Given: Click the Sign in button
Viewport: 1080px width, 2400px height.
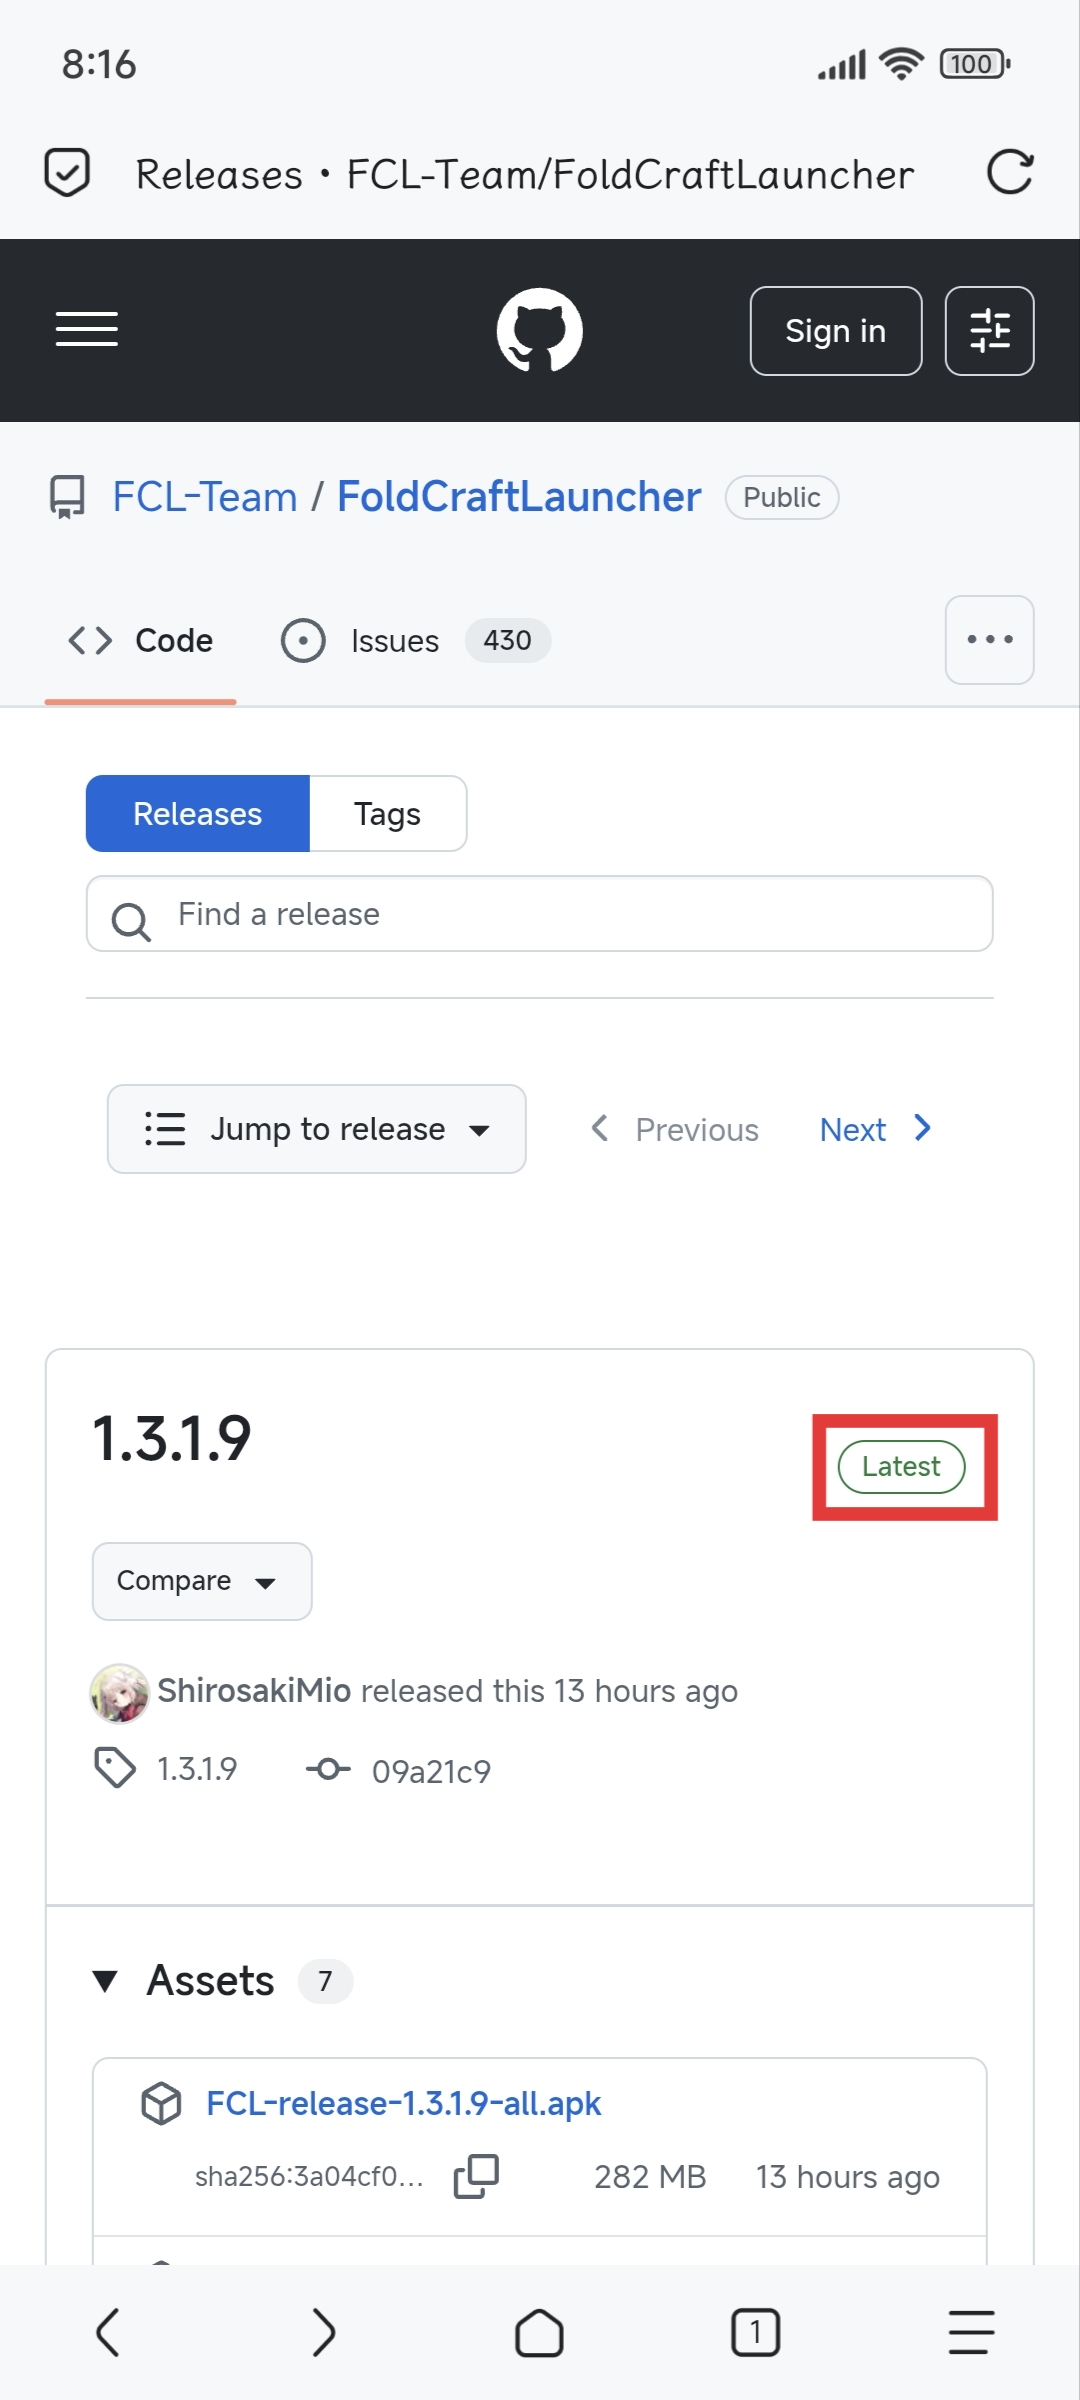Looking at the screenshot, I should 836,331.
